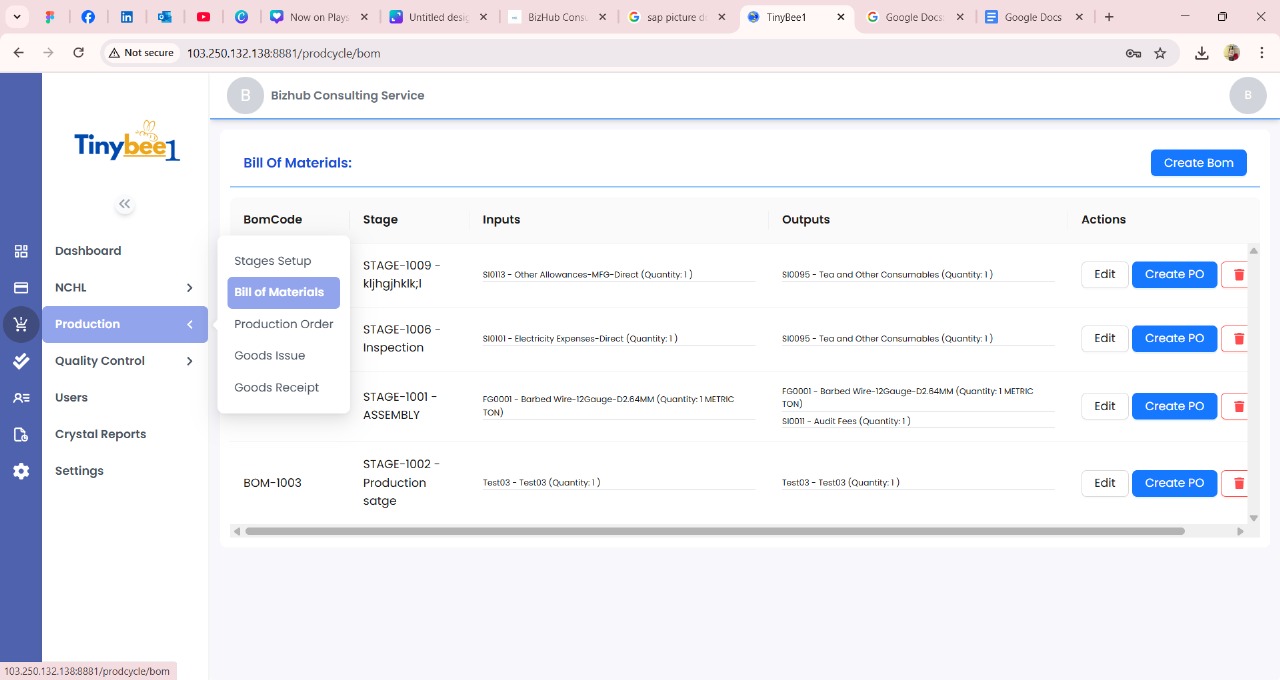Bookmark this page with star icon
Viewport: 1280px width, 680px height.
(x=1160, y=53)
